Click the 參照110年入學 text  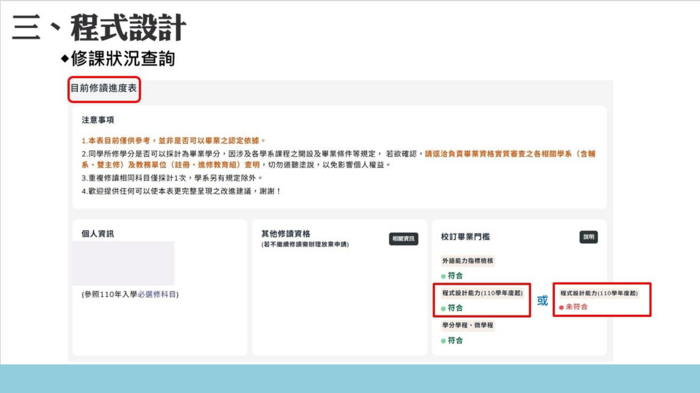(109, 294)
